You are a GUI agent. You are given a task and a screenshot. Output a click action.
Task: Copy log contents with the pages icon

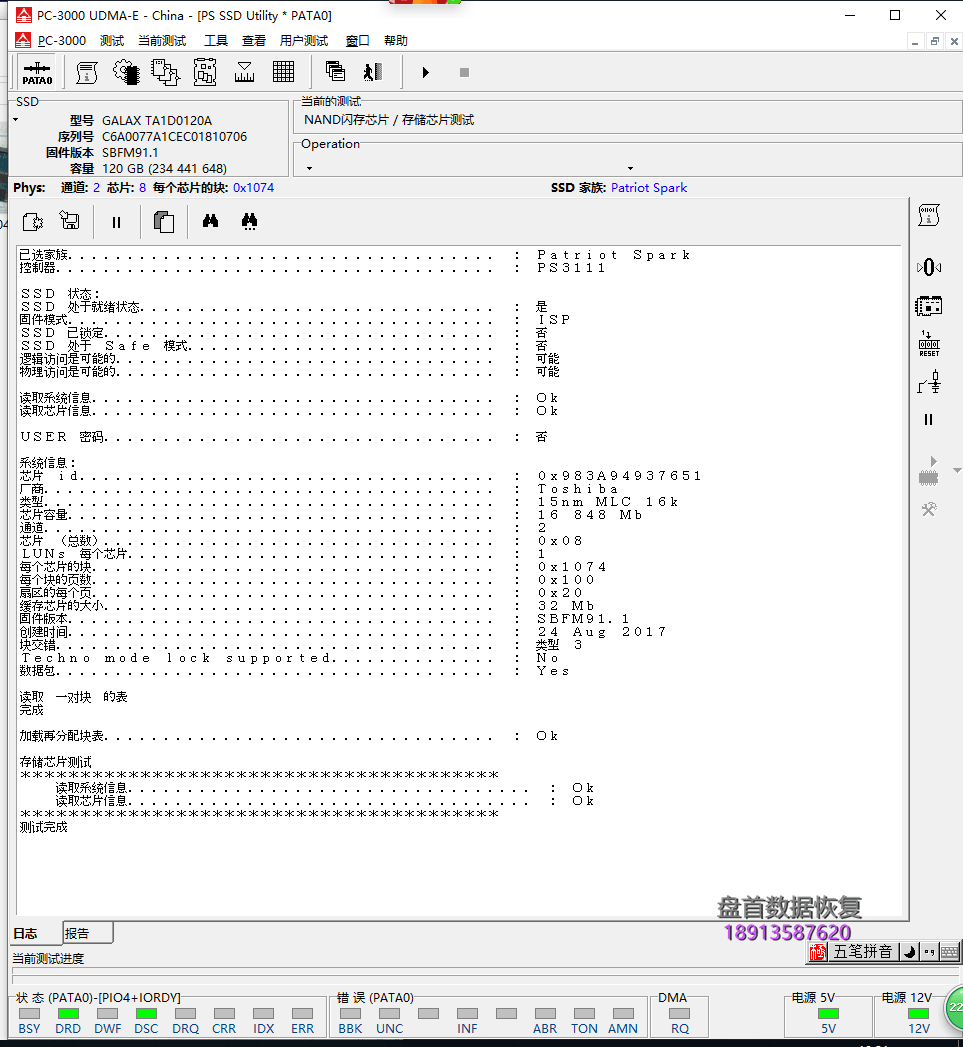pos(164,222)
